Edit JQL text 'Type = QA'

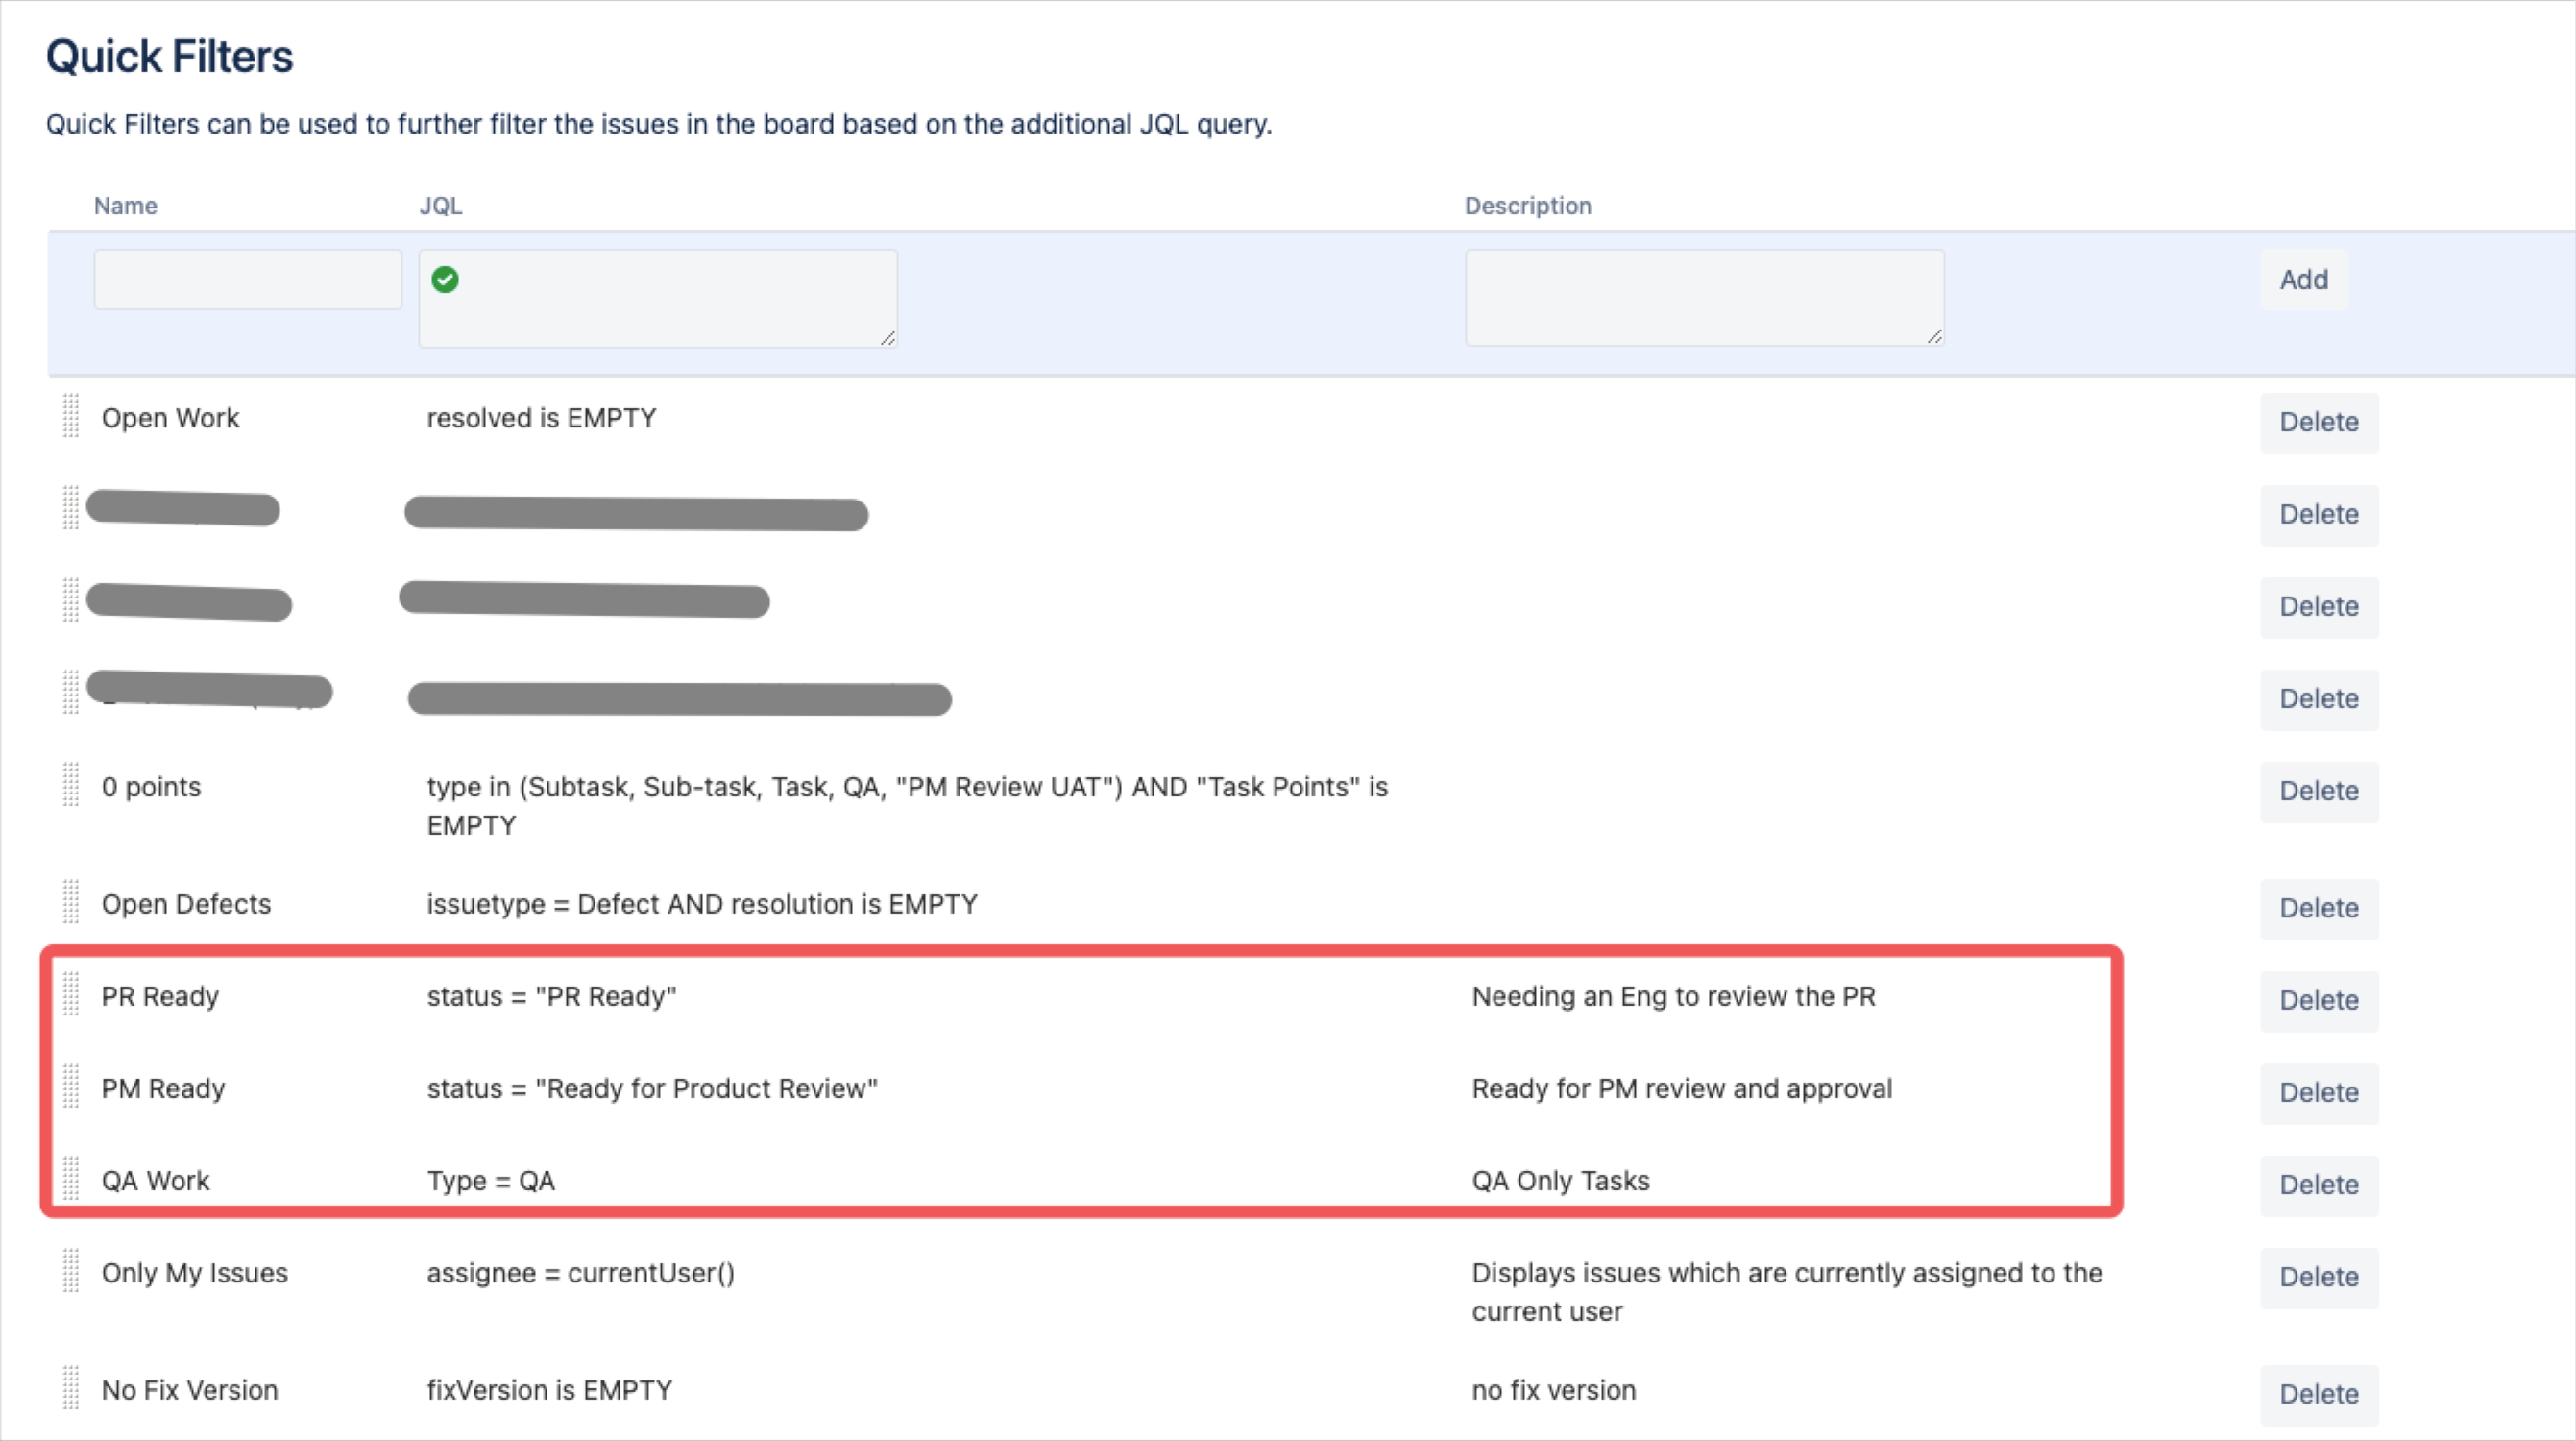point(491,1181)
